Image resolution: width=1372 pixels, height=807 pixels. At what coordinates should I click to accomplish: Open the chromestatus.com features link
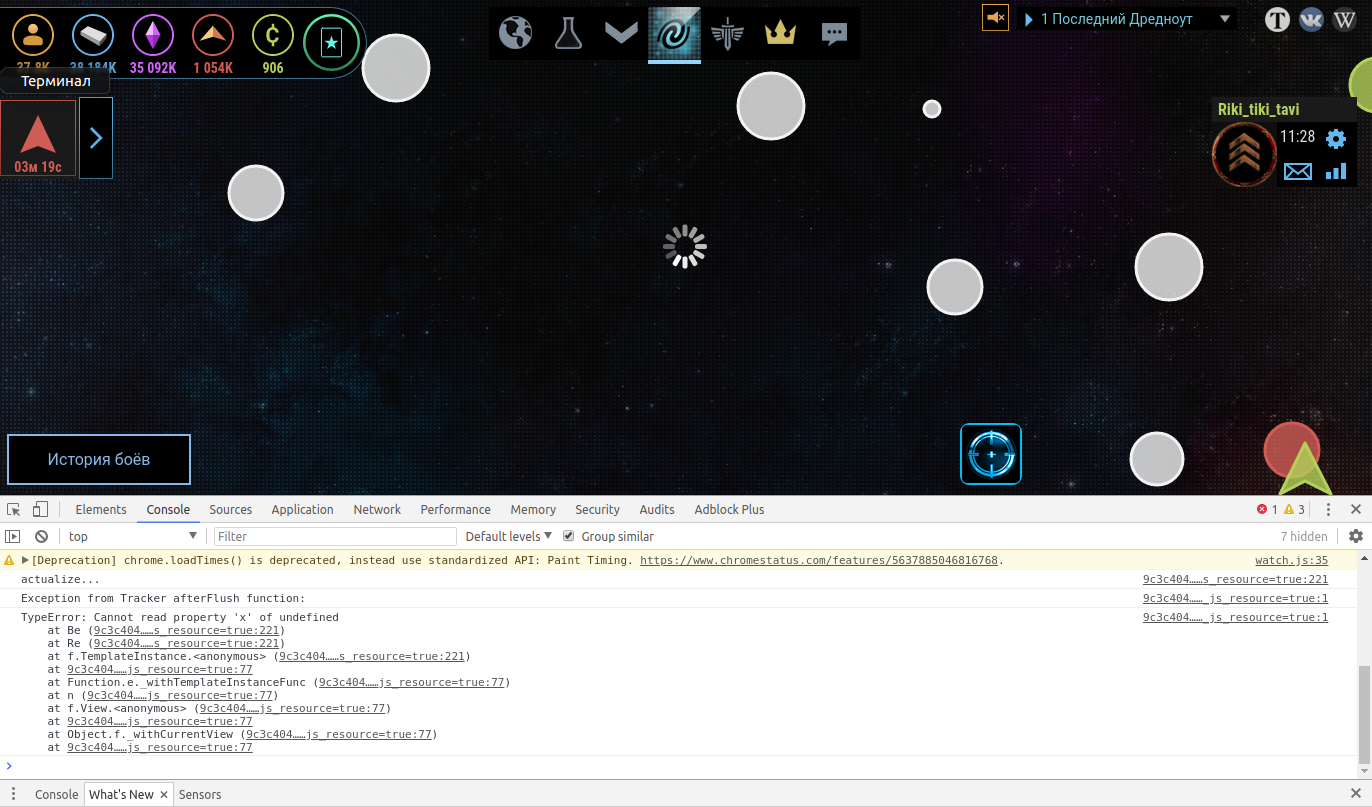click(818, 560)
